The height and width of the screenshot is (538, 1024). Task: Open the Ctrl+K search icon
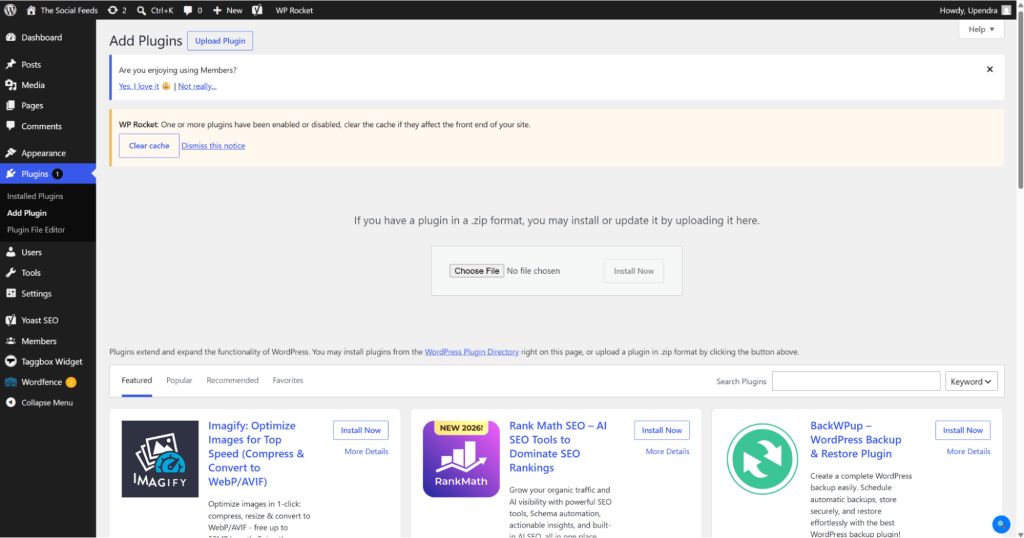(x=141, y=10)
